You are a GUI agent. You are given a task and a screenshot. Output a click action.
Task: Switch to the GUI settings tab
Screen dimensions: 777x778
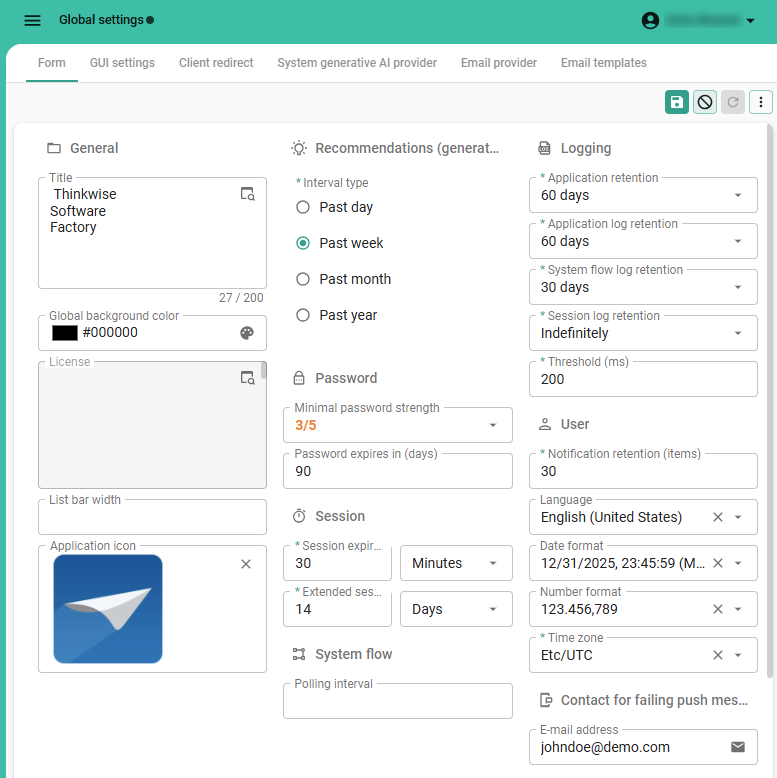[122, 63]
